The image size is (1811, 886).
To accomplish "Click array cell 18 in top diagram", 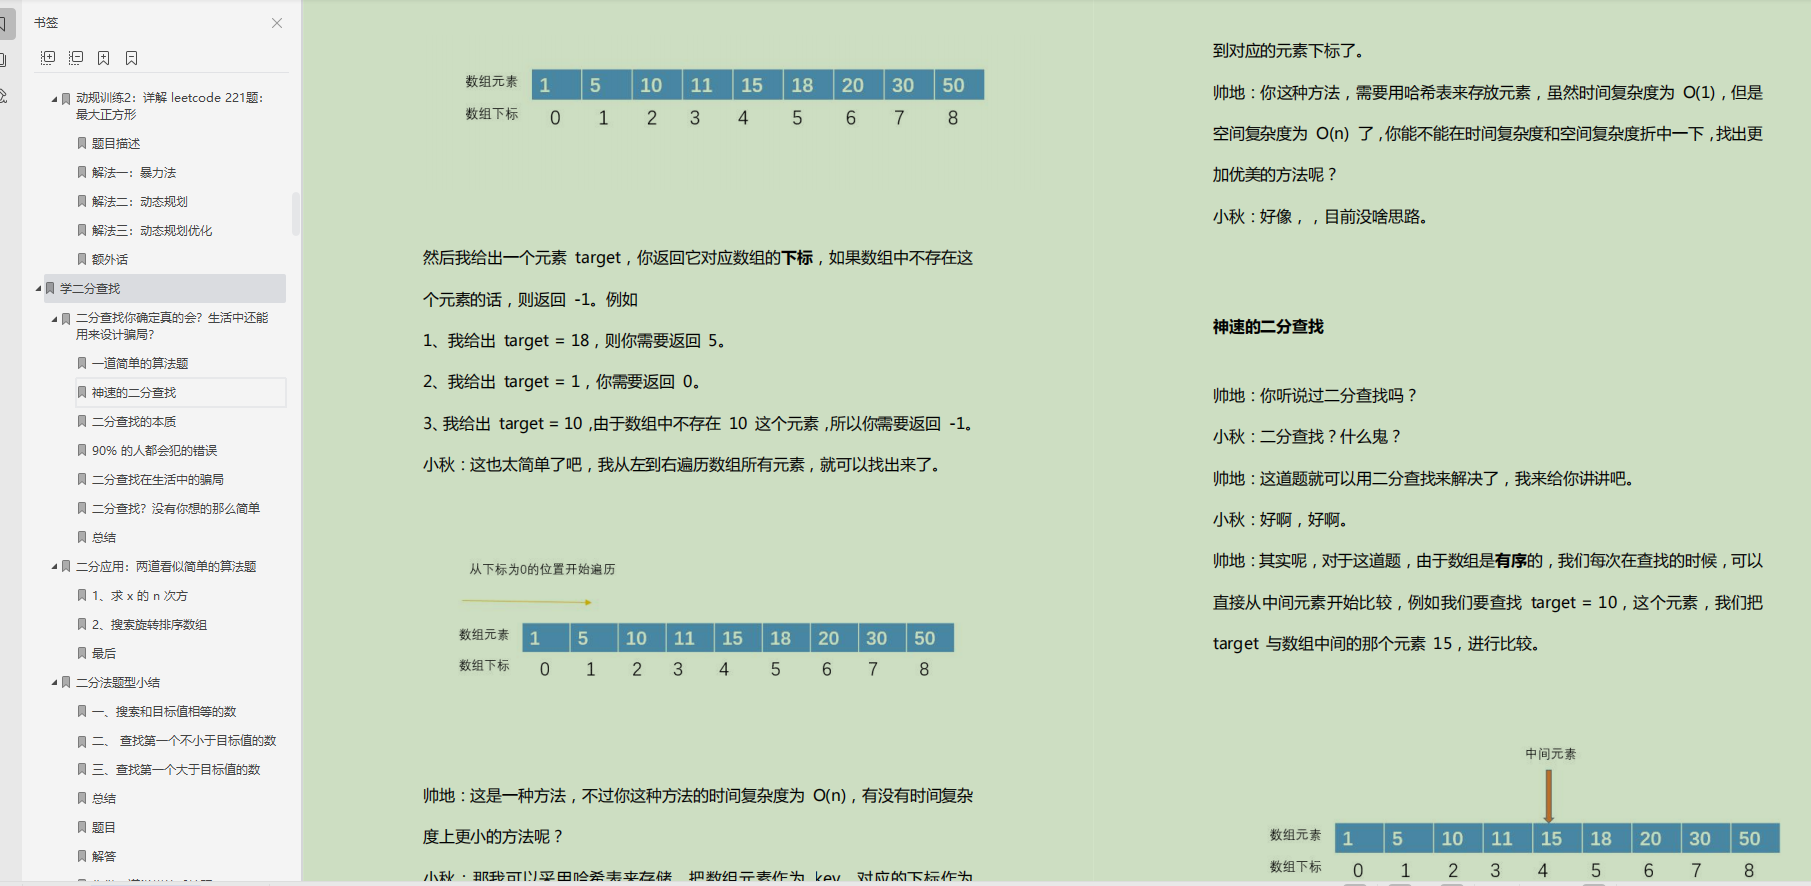I will point(808,85).
